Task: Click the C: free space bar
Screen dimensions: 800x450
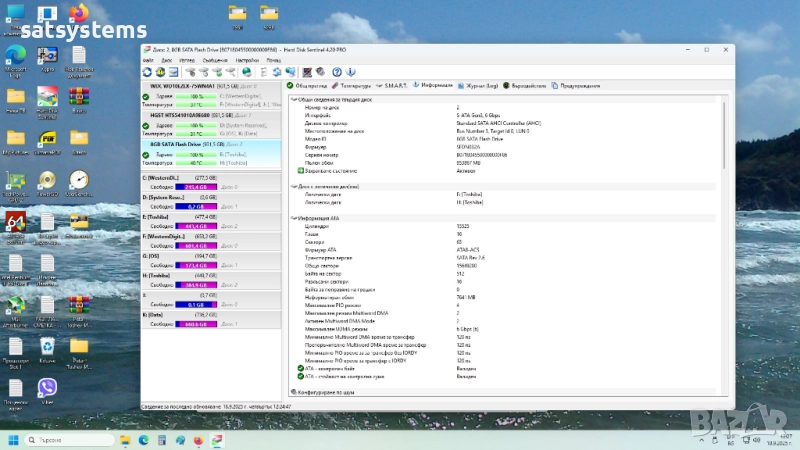Action: click(195, 186)
